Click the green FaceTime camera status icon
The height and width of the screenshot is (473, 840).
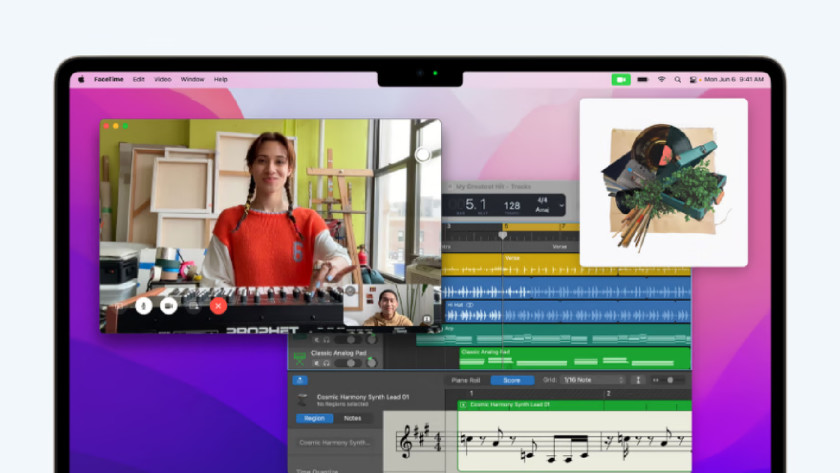pos(621,79)
